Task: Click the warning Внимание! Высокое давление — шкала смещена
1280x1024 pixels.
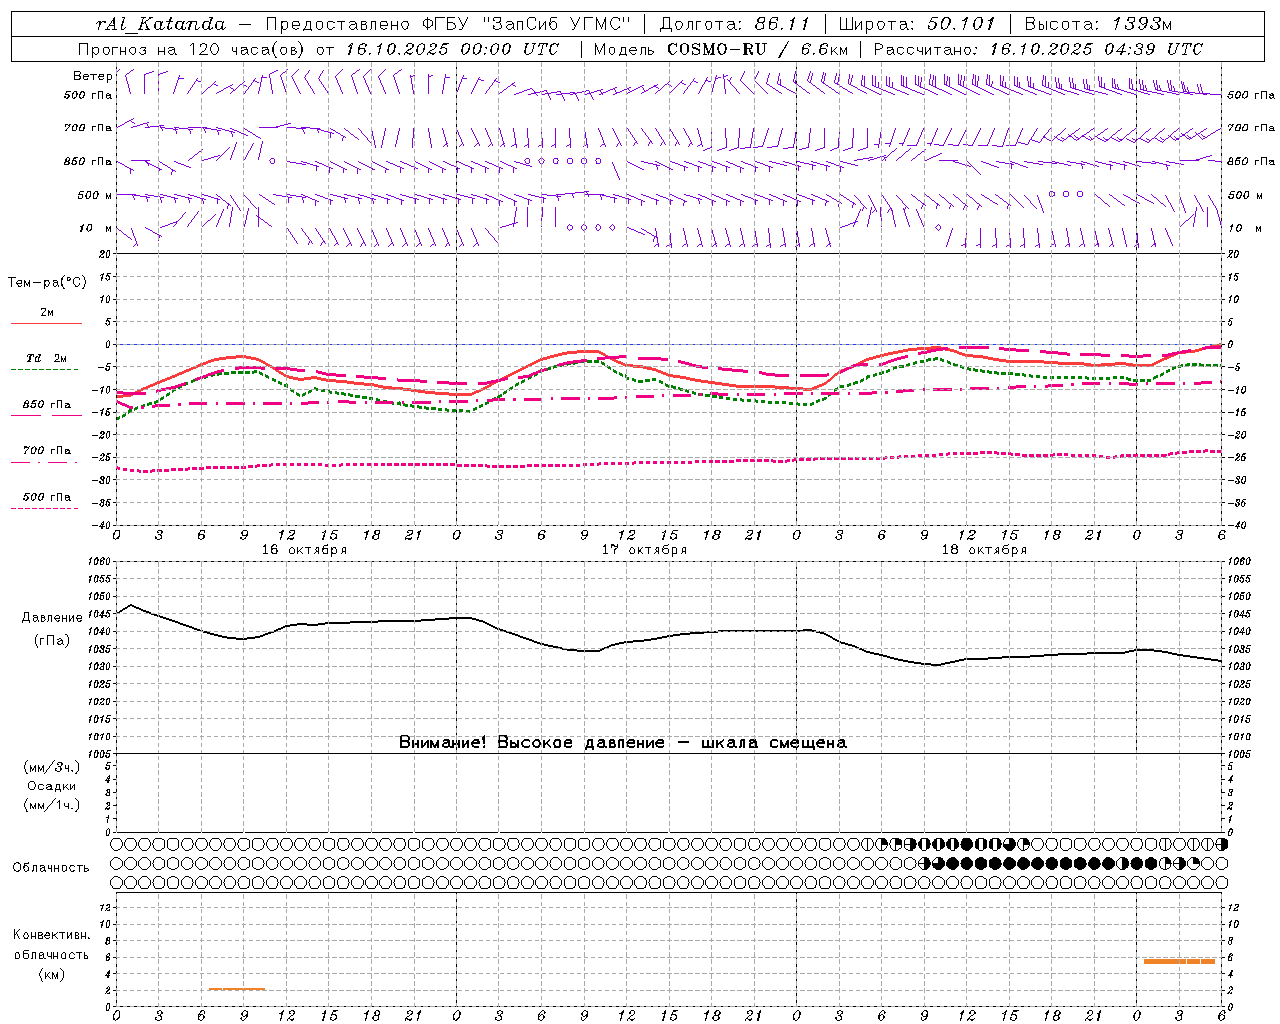Action: click(x=623, y=743)
